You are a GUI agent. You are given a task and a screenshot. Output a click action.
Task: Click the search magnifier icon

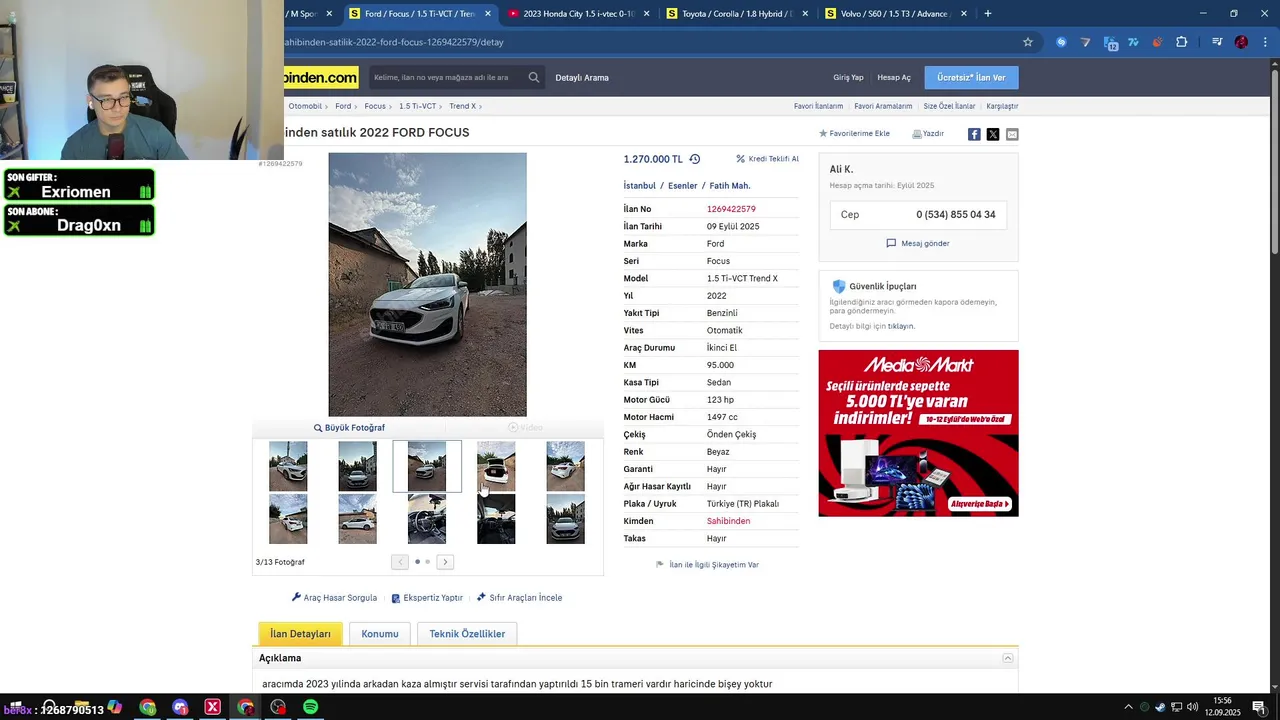[534, 77]
